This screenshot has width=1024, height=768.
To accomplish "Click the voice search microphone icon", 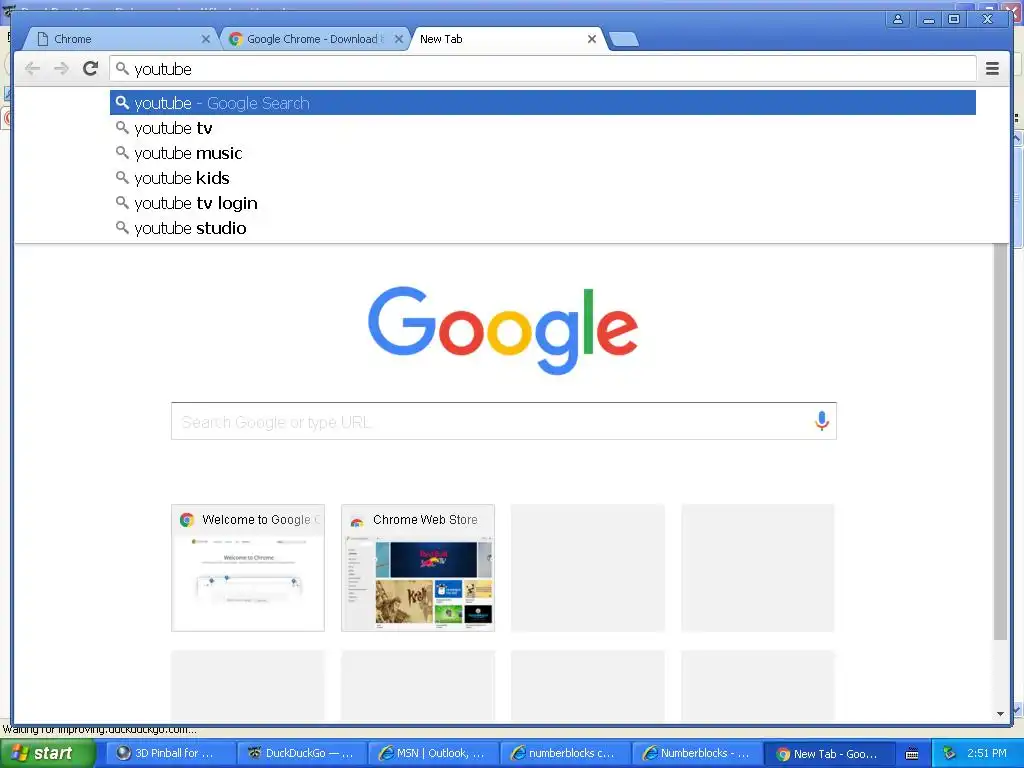I will tap(822, 421).
